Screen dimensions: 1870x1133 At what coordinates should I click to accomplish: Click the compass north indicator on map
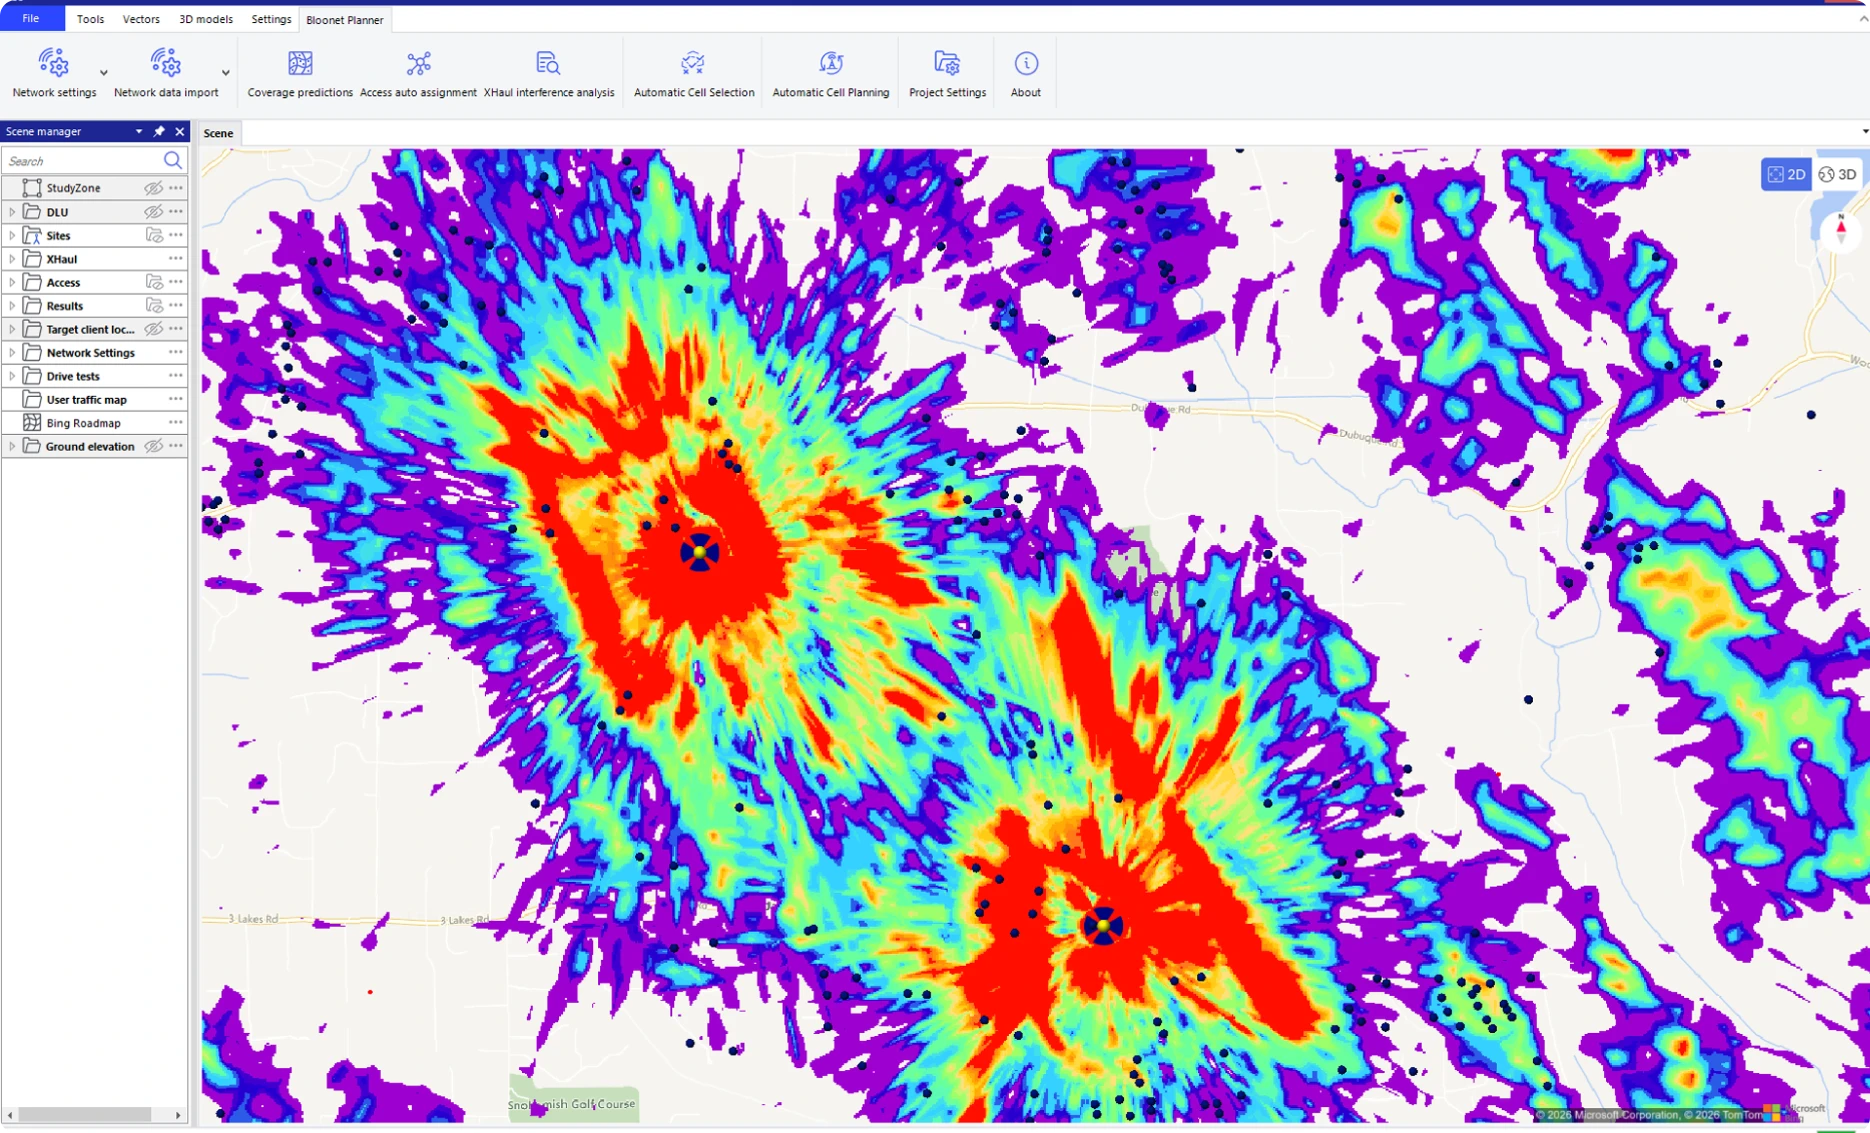tap(1840, 230)
